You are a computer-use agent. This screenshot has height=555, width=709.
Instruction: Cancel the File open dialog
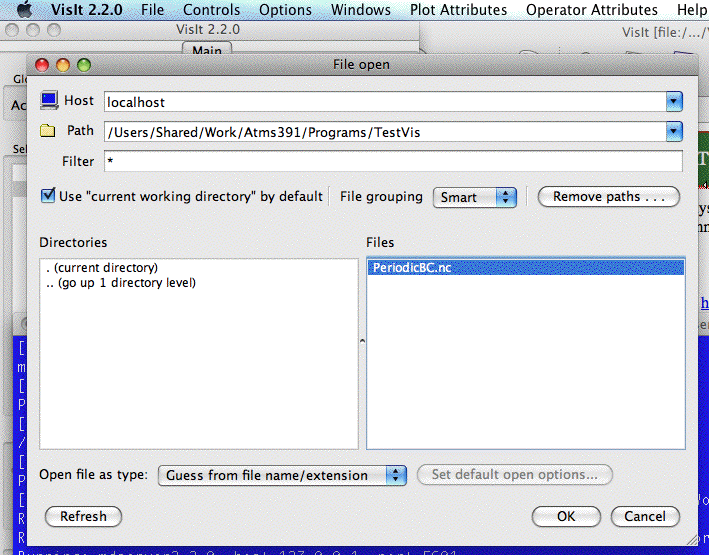(x=645, y=517)
